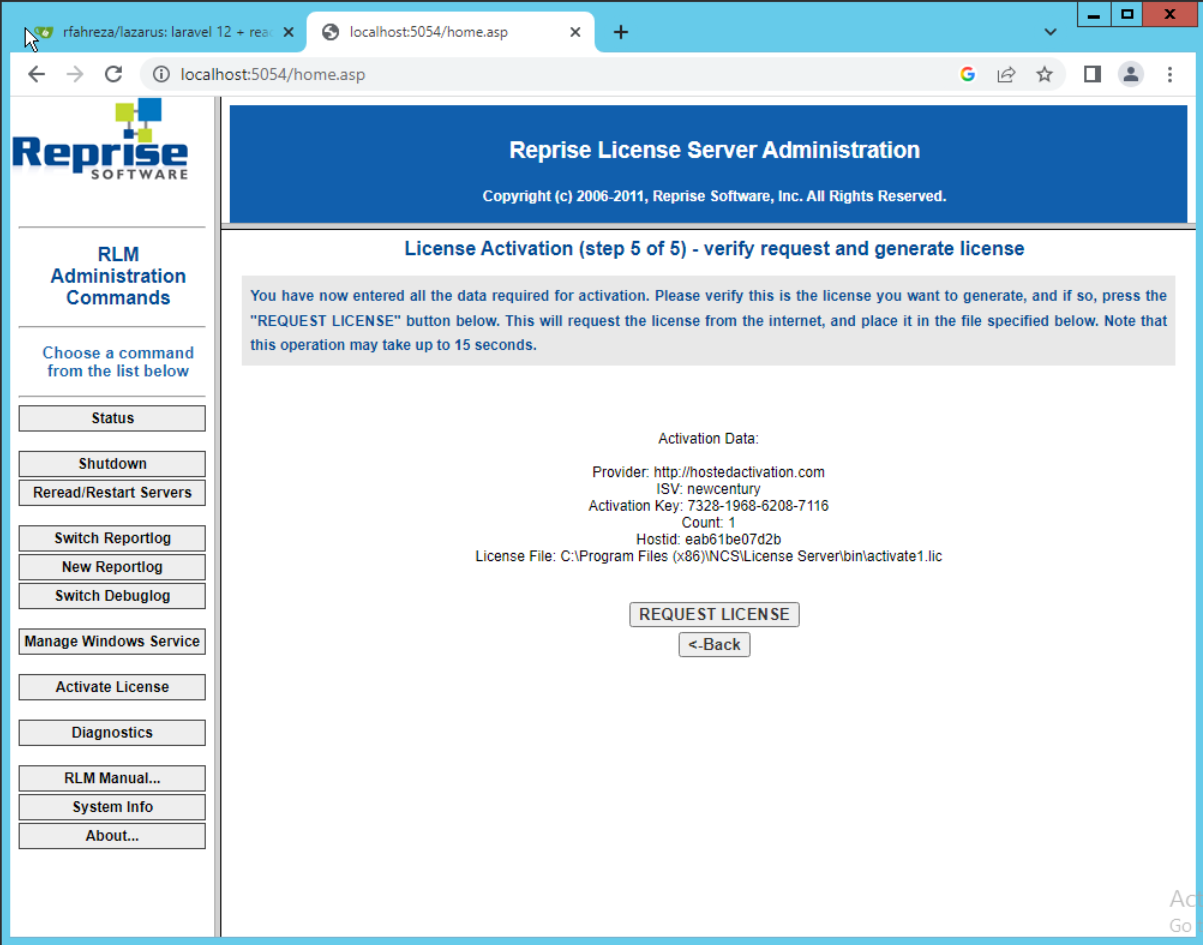Focus the address bar showing localhost:5054/home.asp

pos(560,74)
